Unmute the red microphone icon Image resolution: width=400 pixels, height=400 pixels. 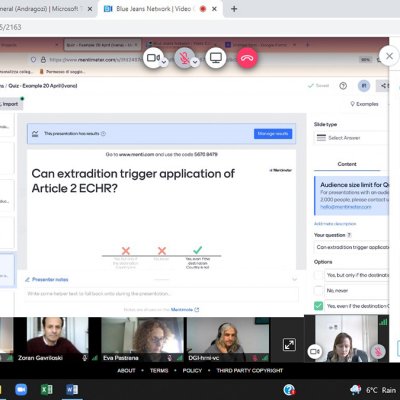pyautogui.click(x=184, y=58)
